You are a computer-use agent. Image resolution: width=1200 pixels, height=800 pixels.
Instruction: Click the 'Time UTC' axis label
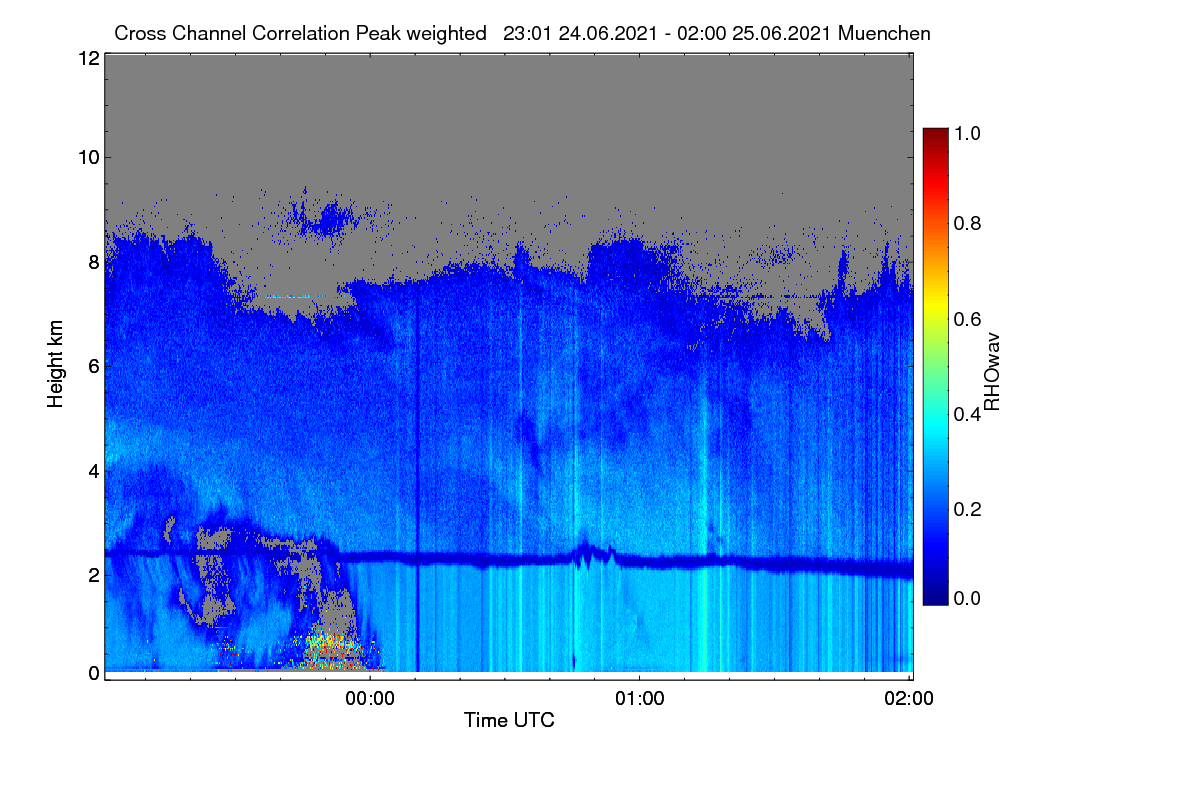[509, 720]
